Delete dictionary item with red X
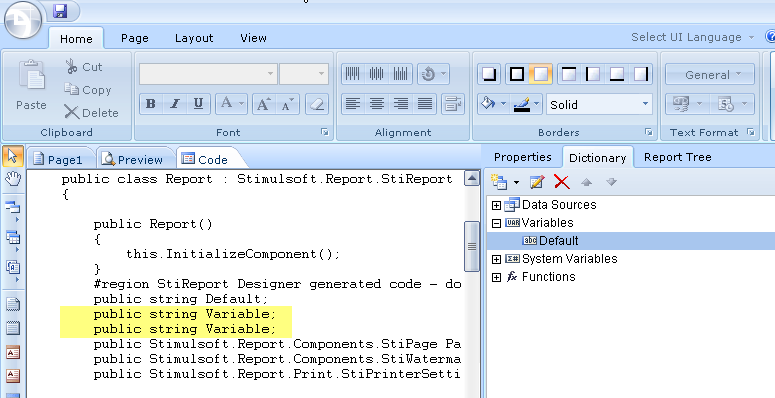Image resolution: width=775 pixels, height=398 pixels. pos(562,182)
